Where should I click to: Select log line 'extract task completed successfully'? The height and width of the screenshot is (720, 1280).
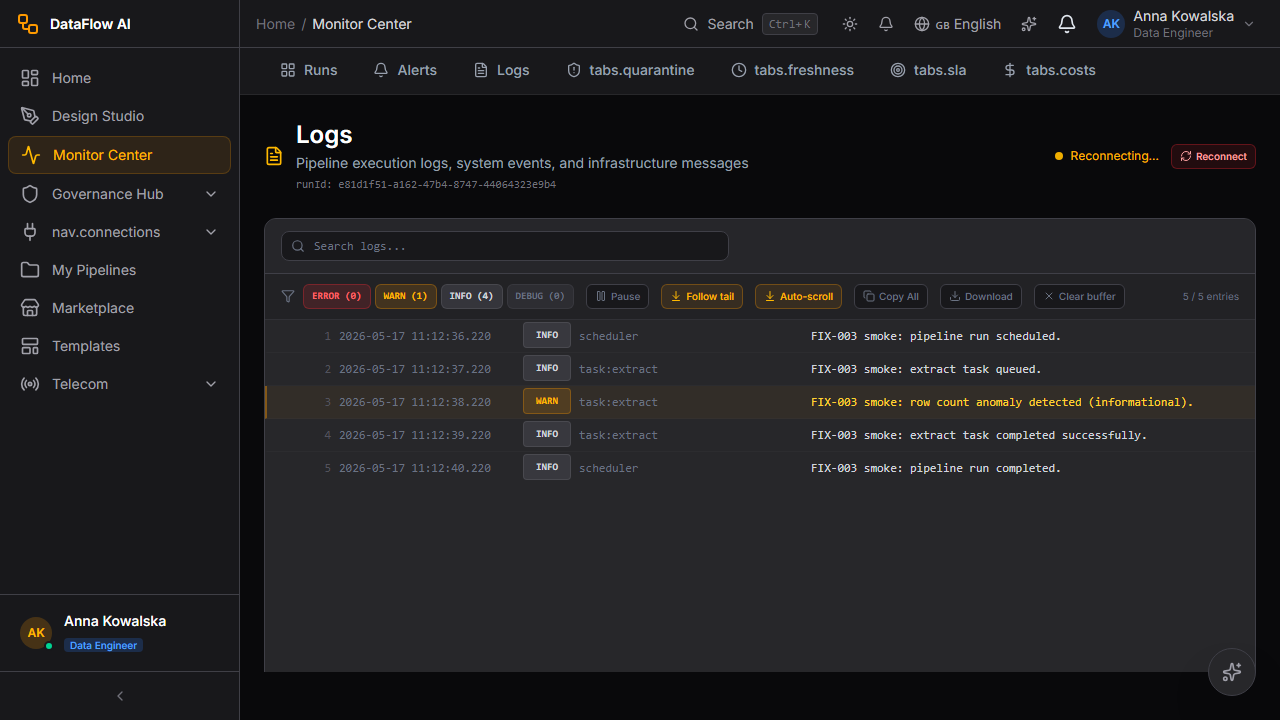(x=760, y=435)
